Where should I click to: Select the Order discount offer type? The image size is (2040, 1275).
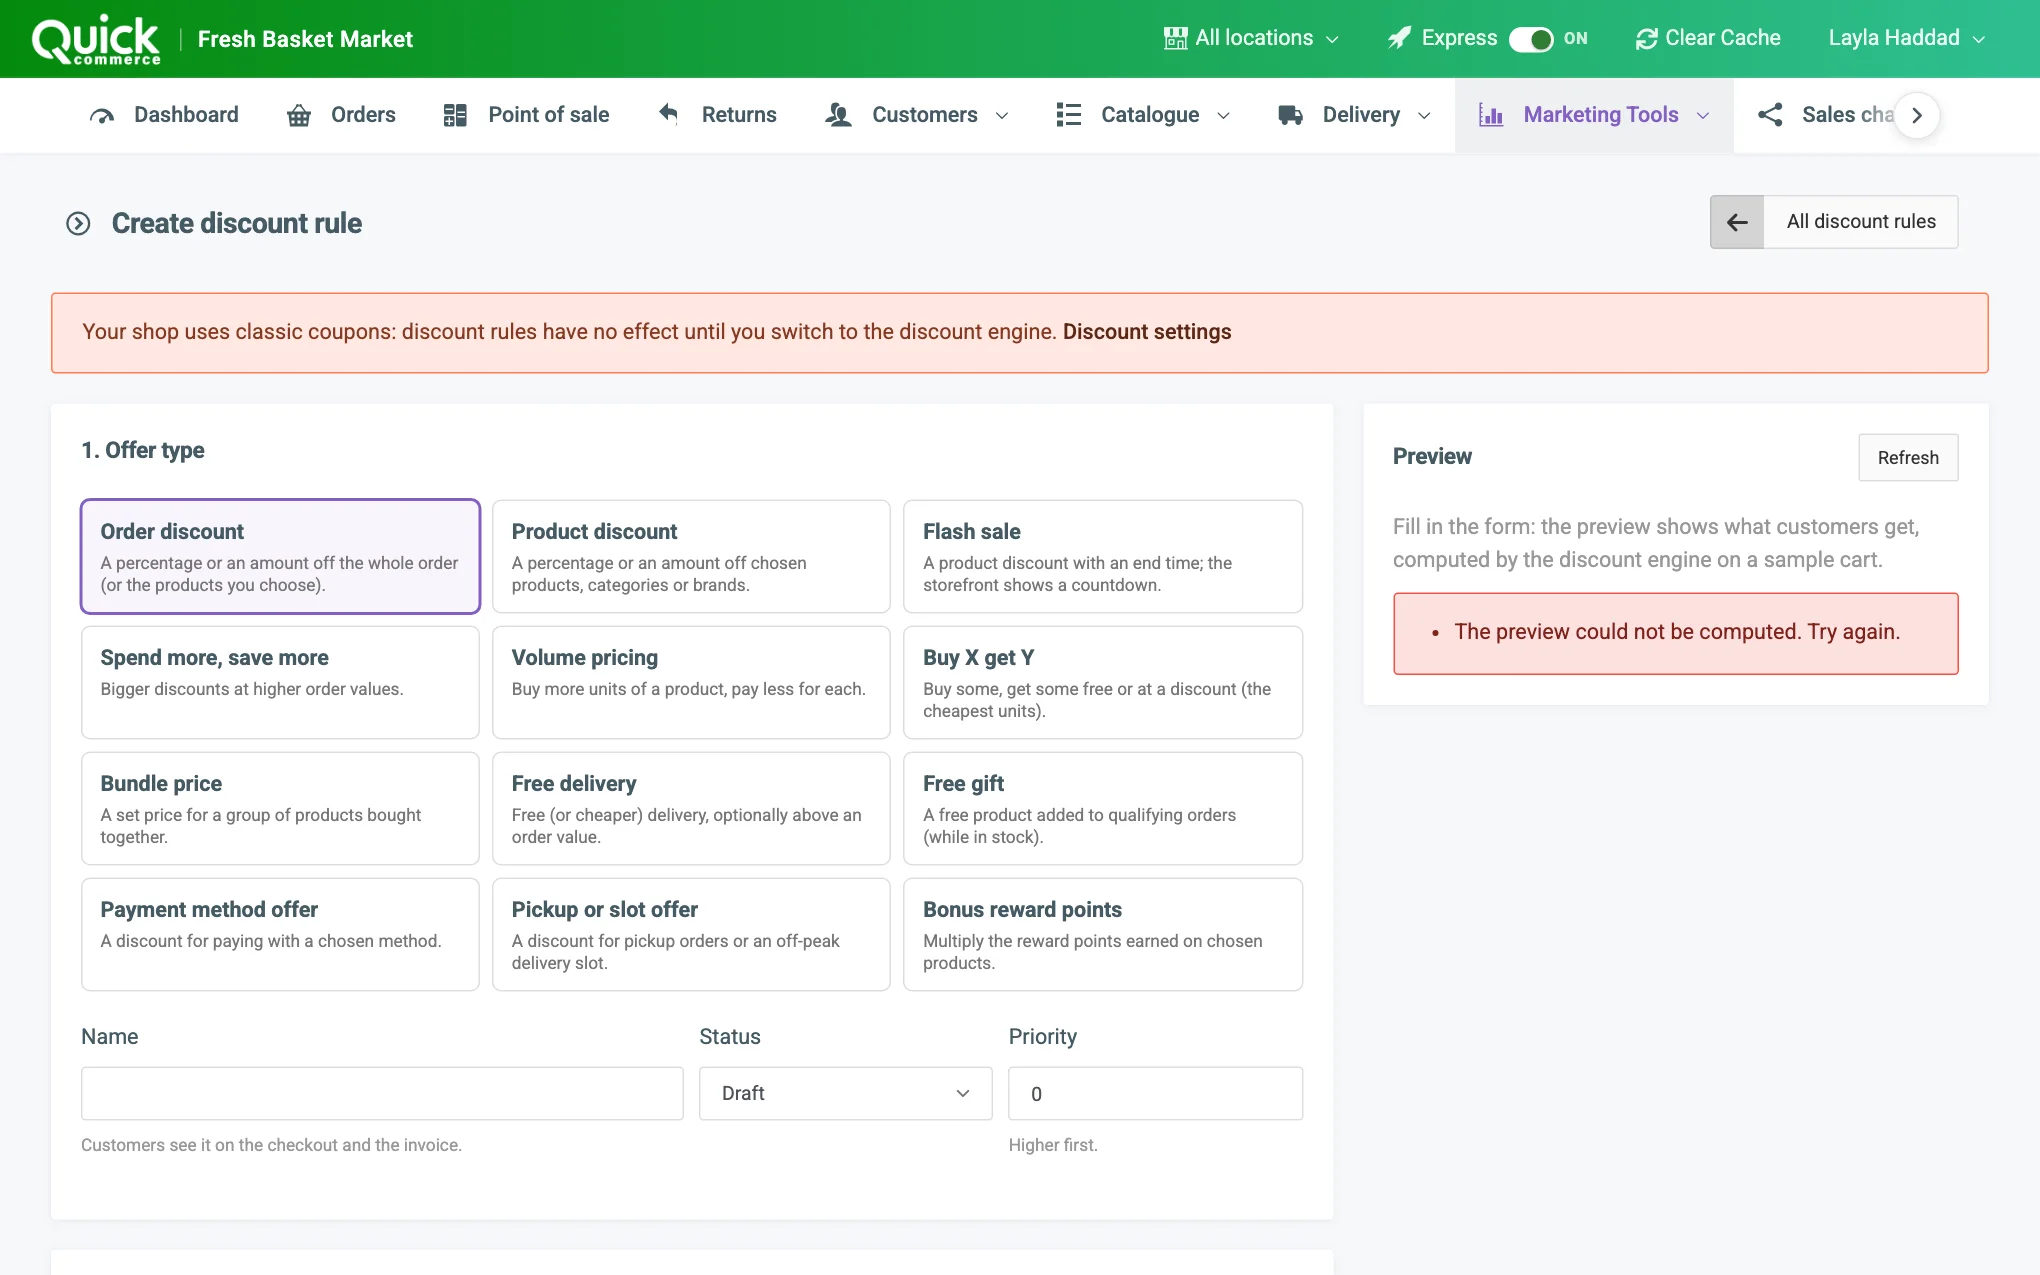pyautogui.click(x=280, y=556)
